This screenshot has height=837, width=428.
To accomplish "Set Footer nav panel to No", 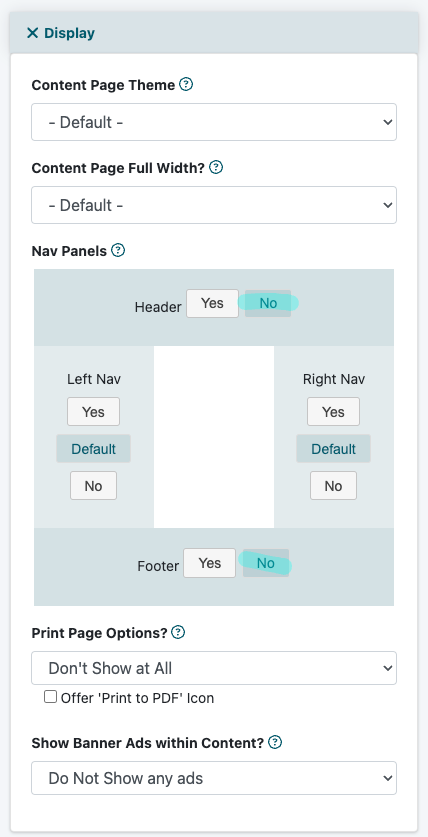I will 266,563.
